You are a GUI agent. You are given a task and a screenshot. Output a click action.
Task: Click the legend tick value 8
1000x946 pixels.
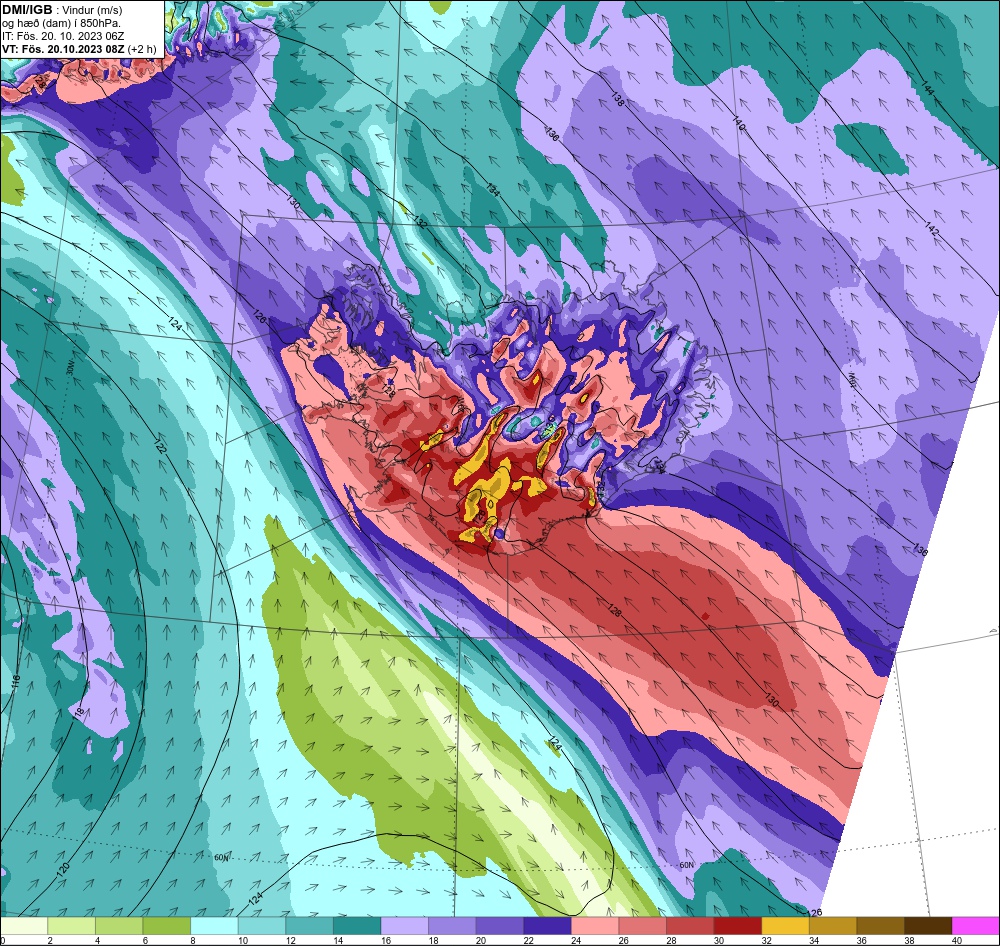pos(191,940)
